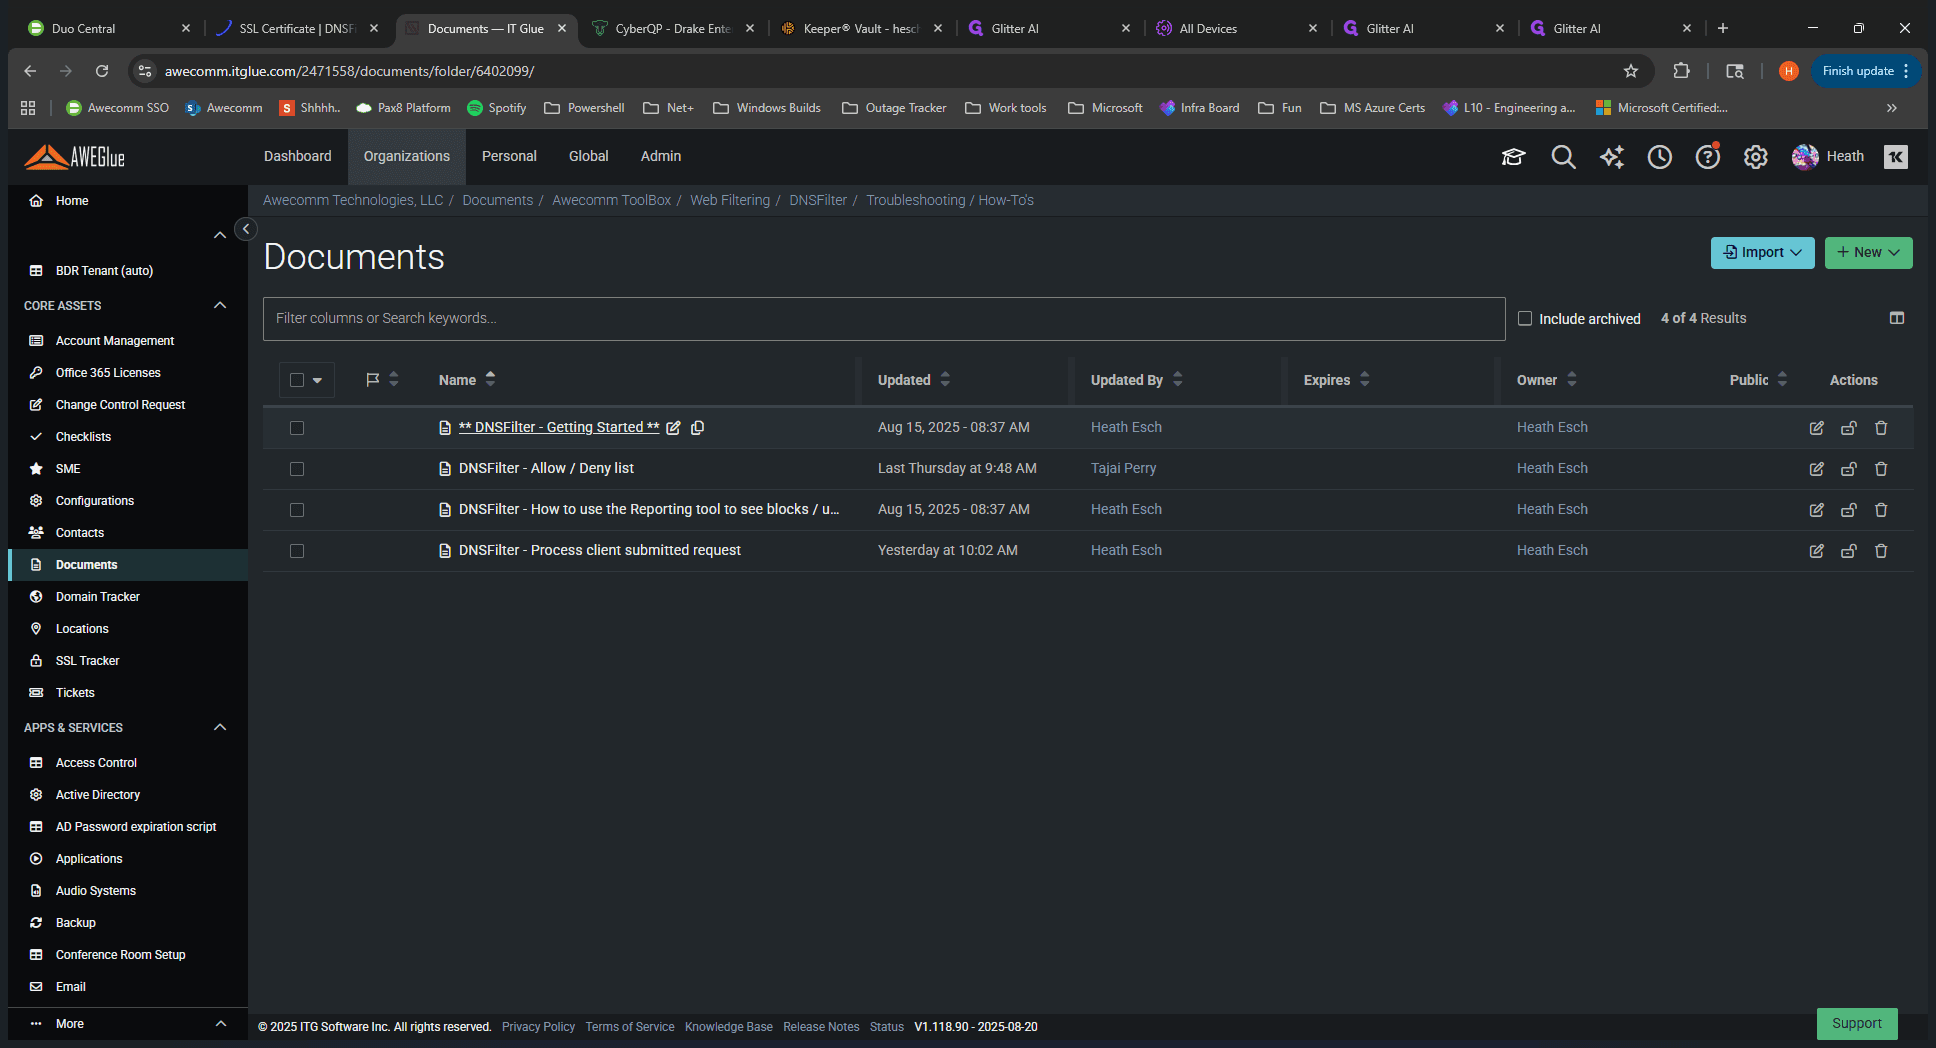Check the Reporting tool row checkbox
Image resolution: width=1936 pixels, height=1048 pixels.
[x=297, y=510]
